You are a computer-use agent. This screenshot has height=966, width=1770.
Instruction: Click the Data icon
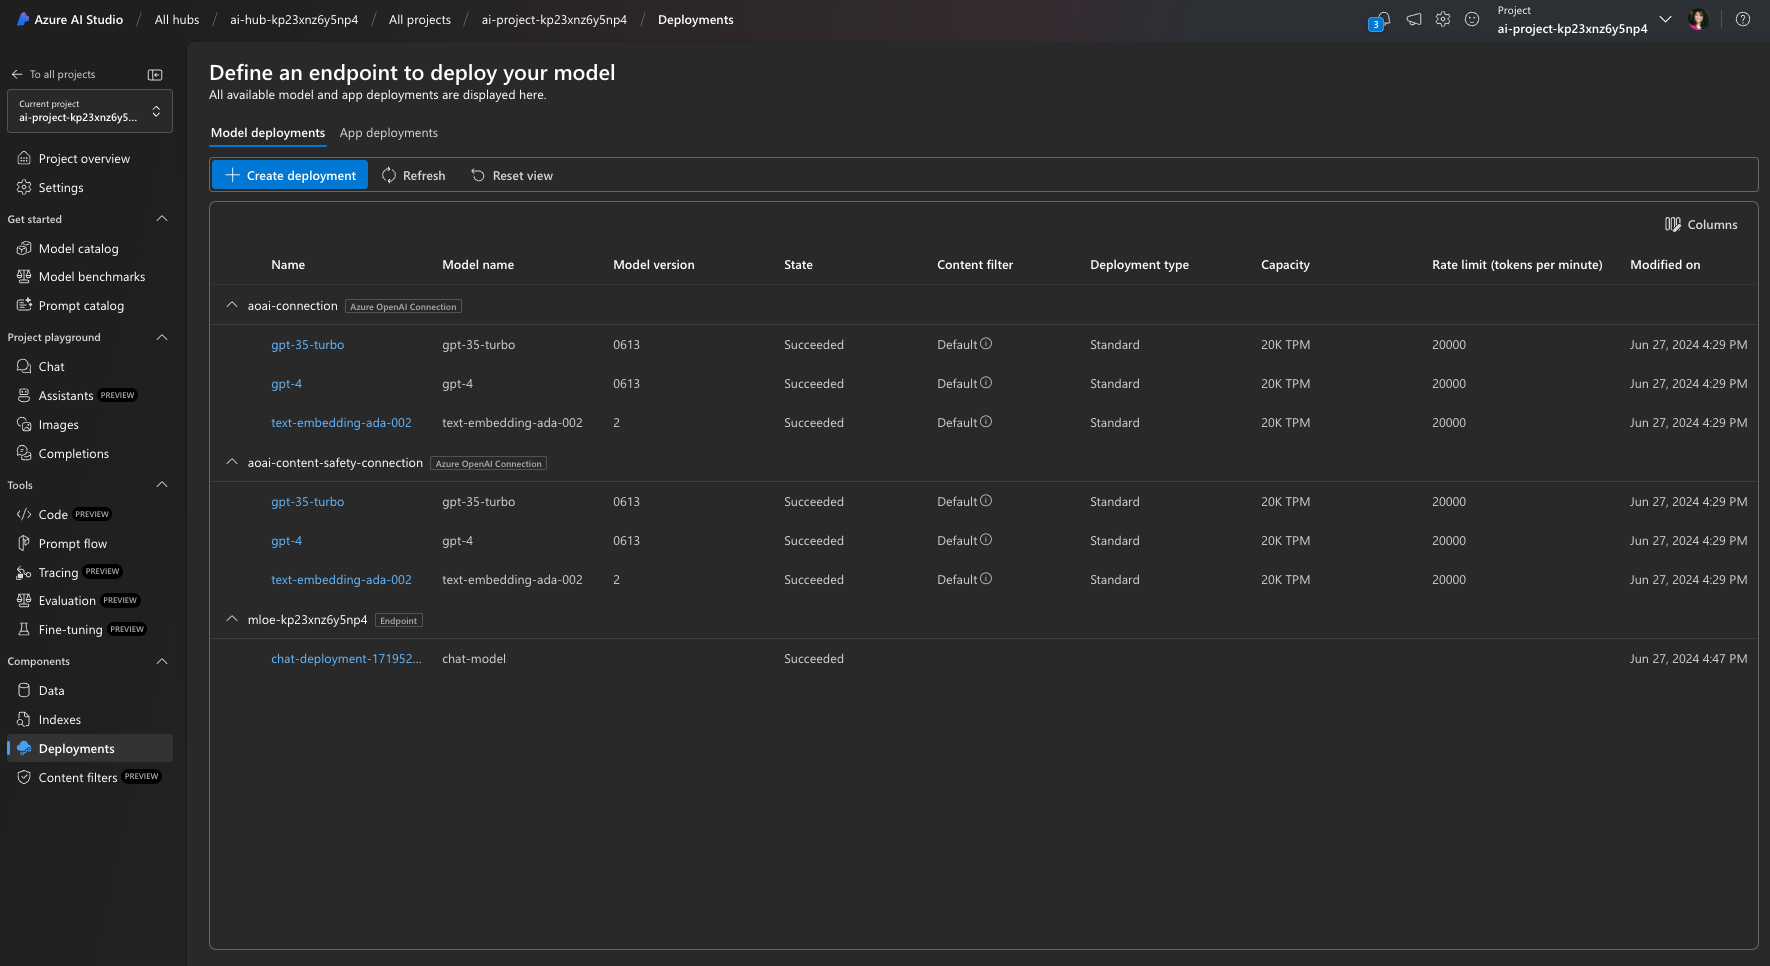click(24, 690)
